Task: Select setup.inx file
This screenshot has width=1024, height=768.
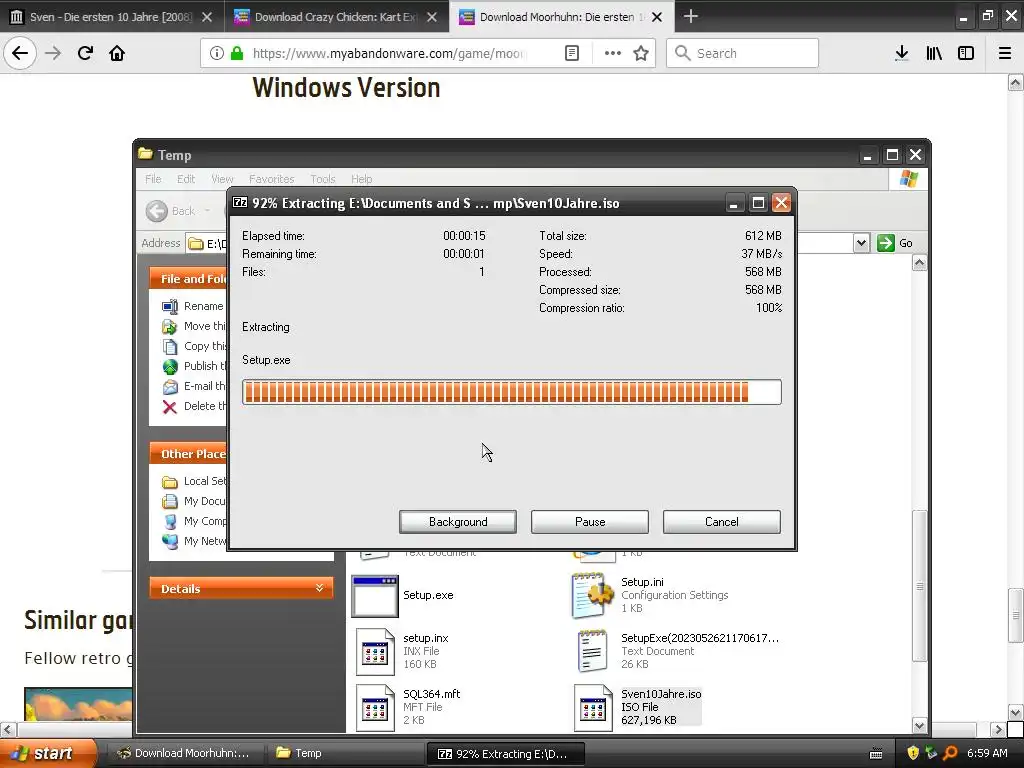Action: point(402,651)
